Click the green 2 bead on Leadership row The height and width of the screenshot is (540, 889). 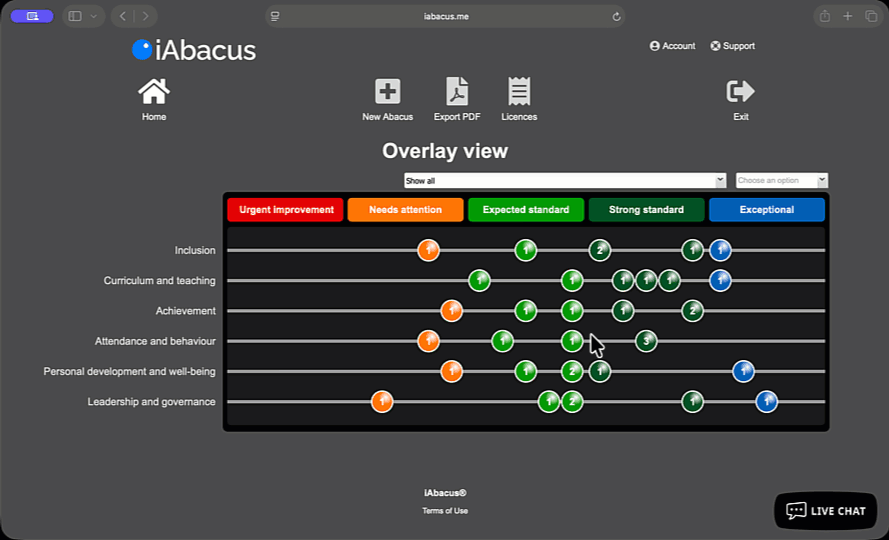click(572, 402)
